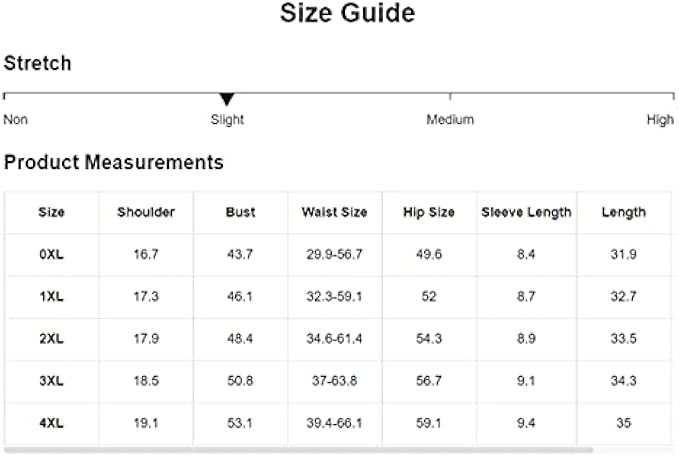
Task: Click the black triangle stretch marker
Action: click(227, 99)
